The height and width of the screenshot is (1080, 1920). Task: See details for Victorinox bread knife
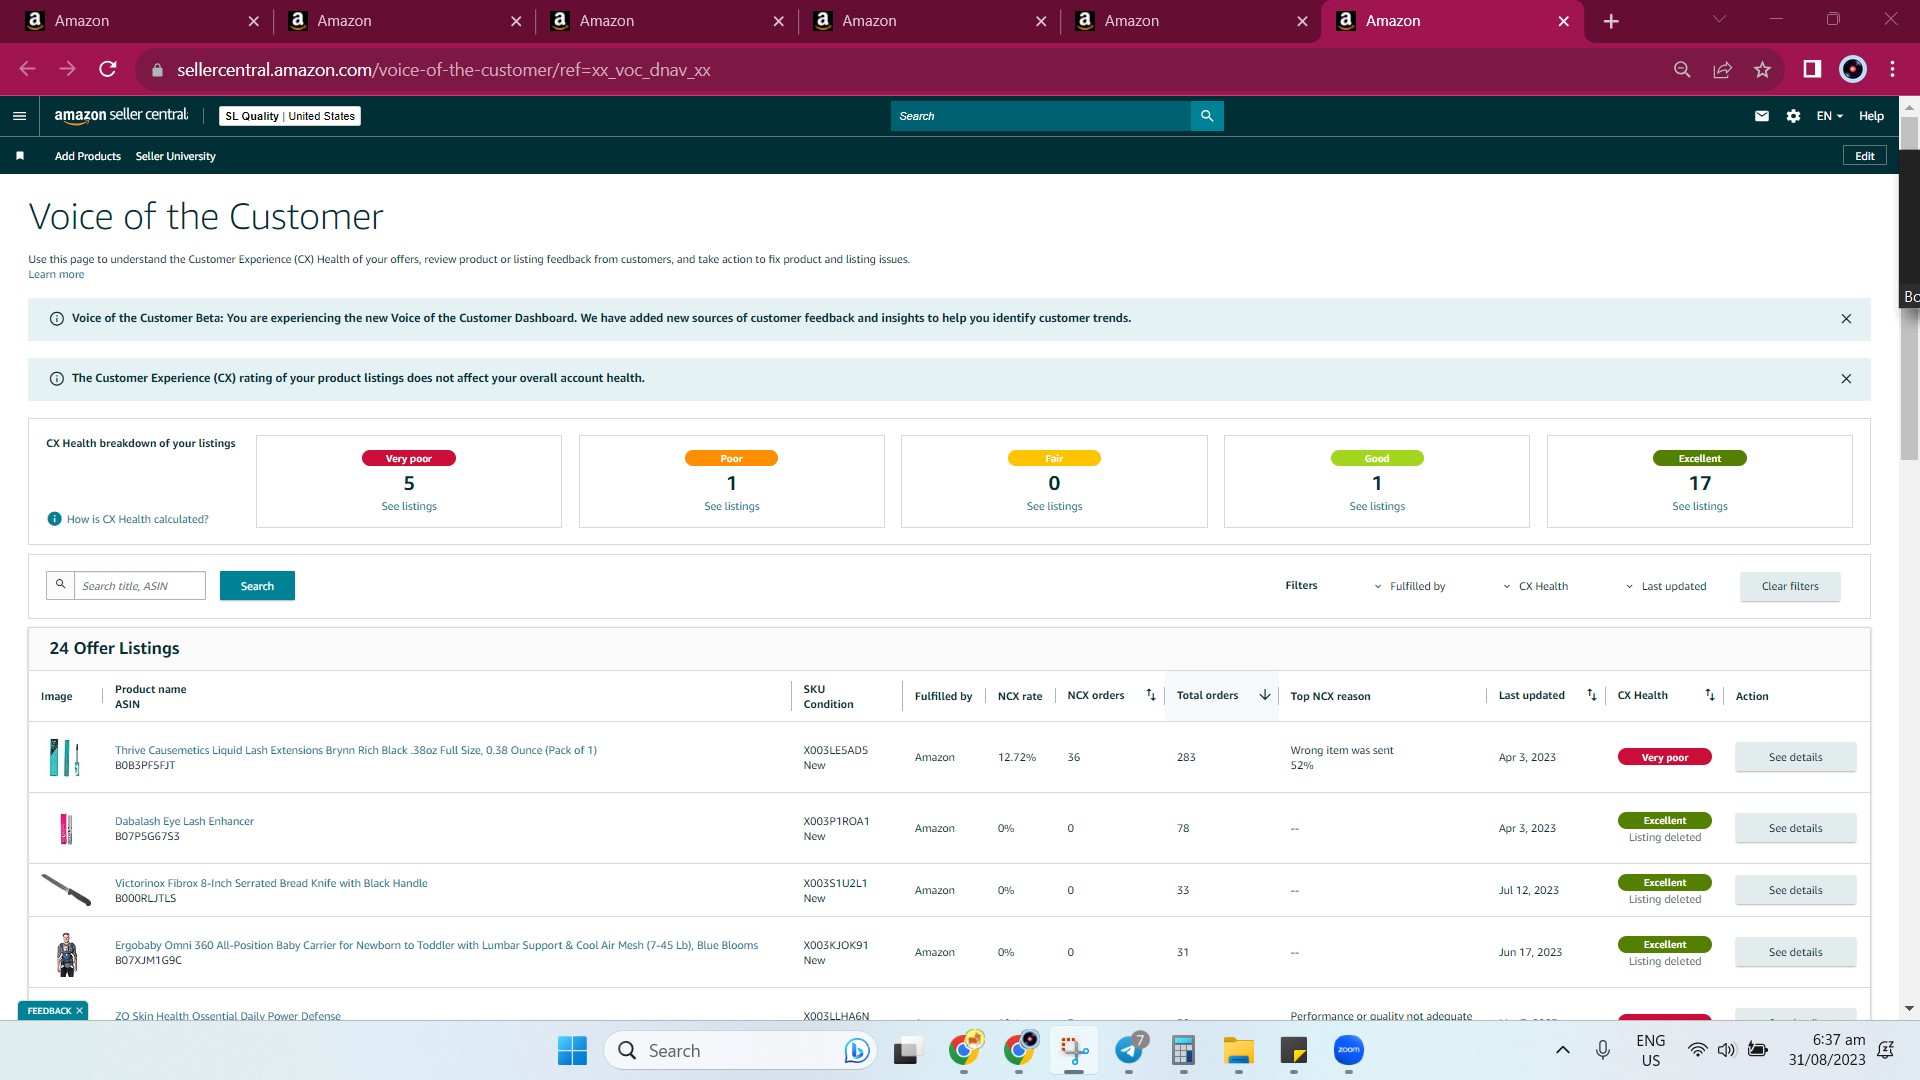[x=1795, y=890]
